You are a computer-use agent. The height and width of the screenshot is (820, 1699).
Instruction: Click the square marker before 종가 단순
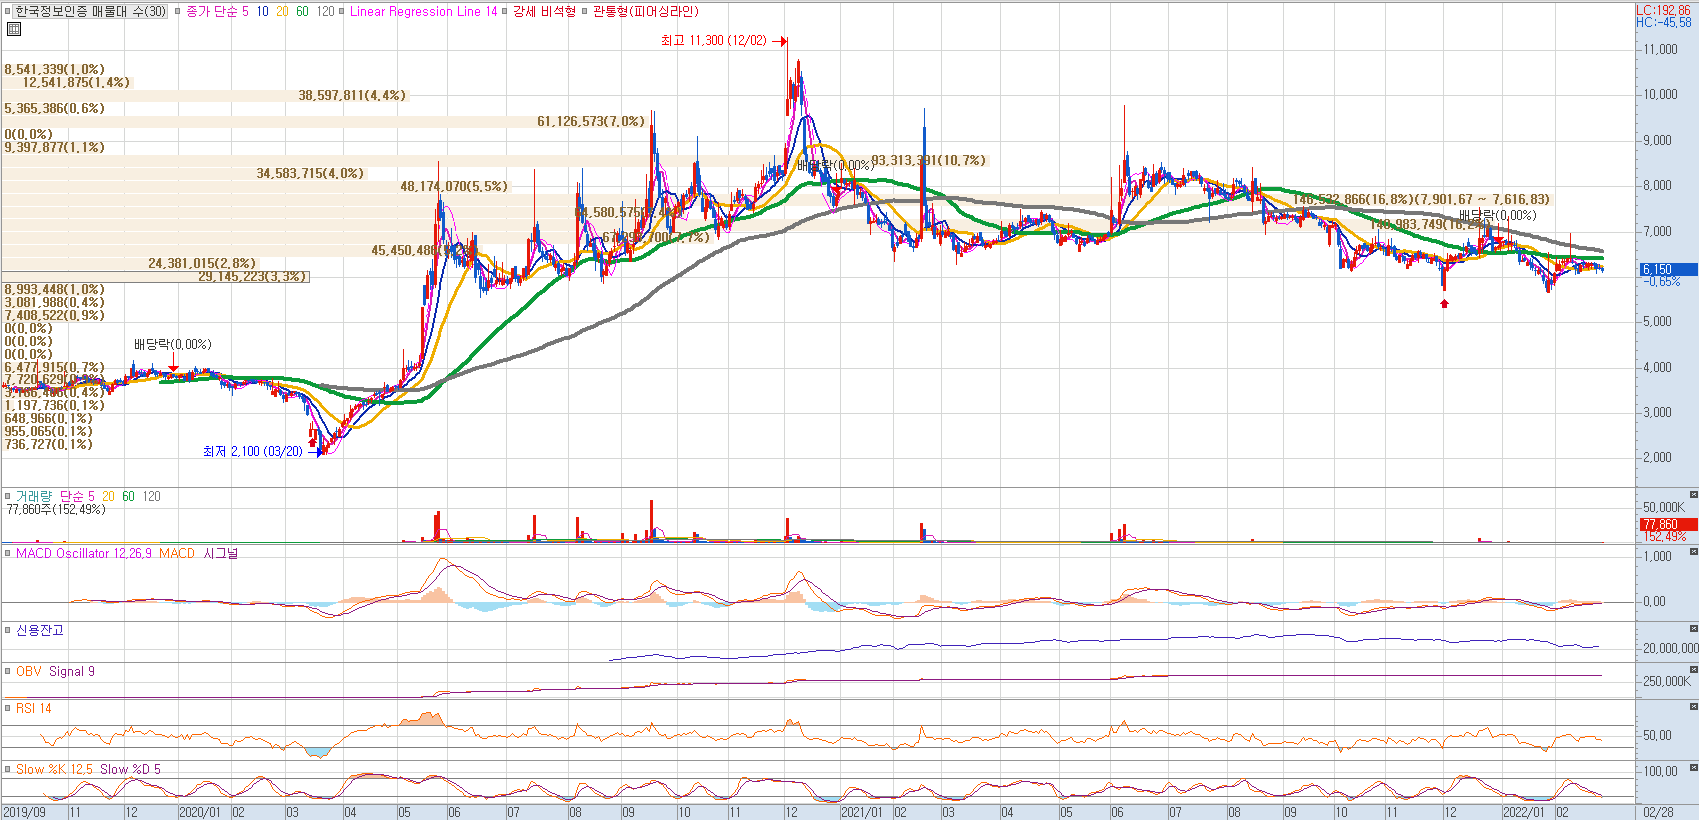pyautogui.click(x=178, y=12)
